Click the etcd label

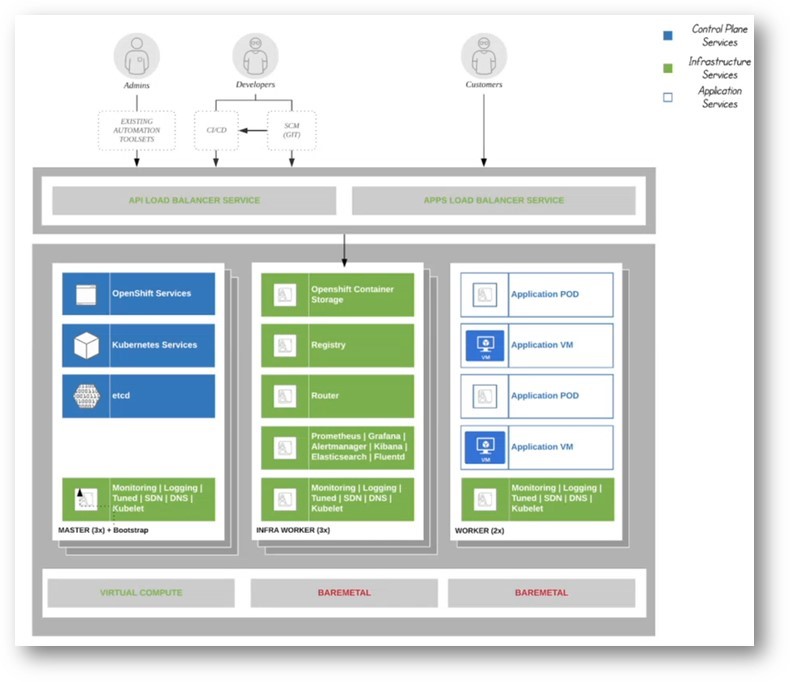point(121,395)
